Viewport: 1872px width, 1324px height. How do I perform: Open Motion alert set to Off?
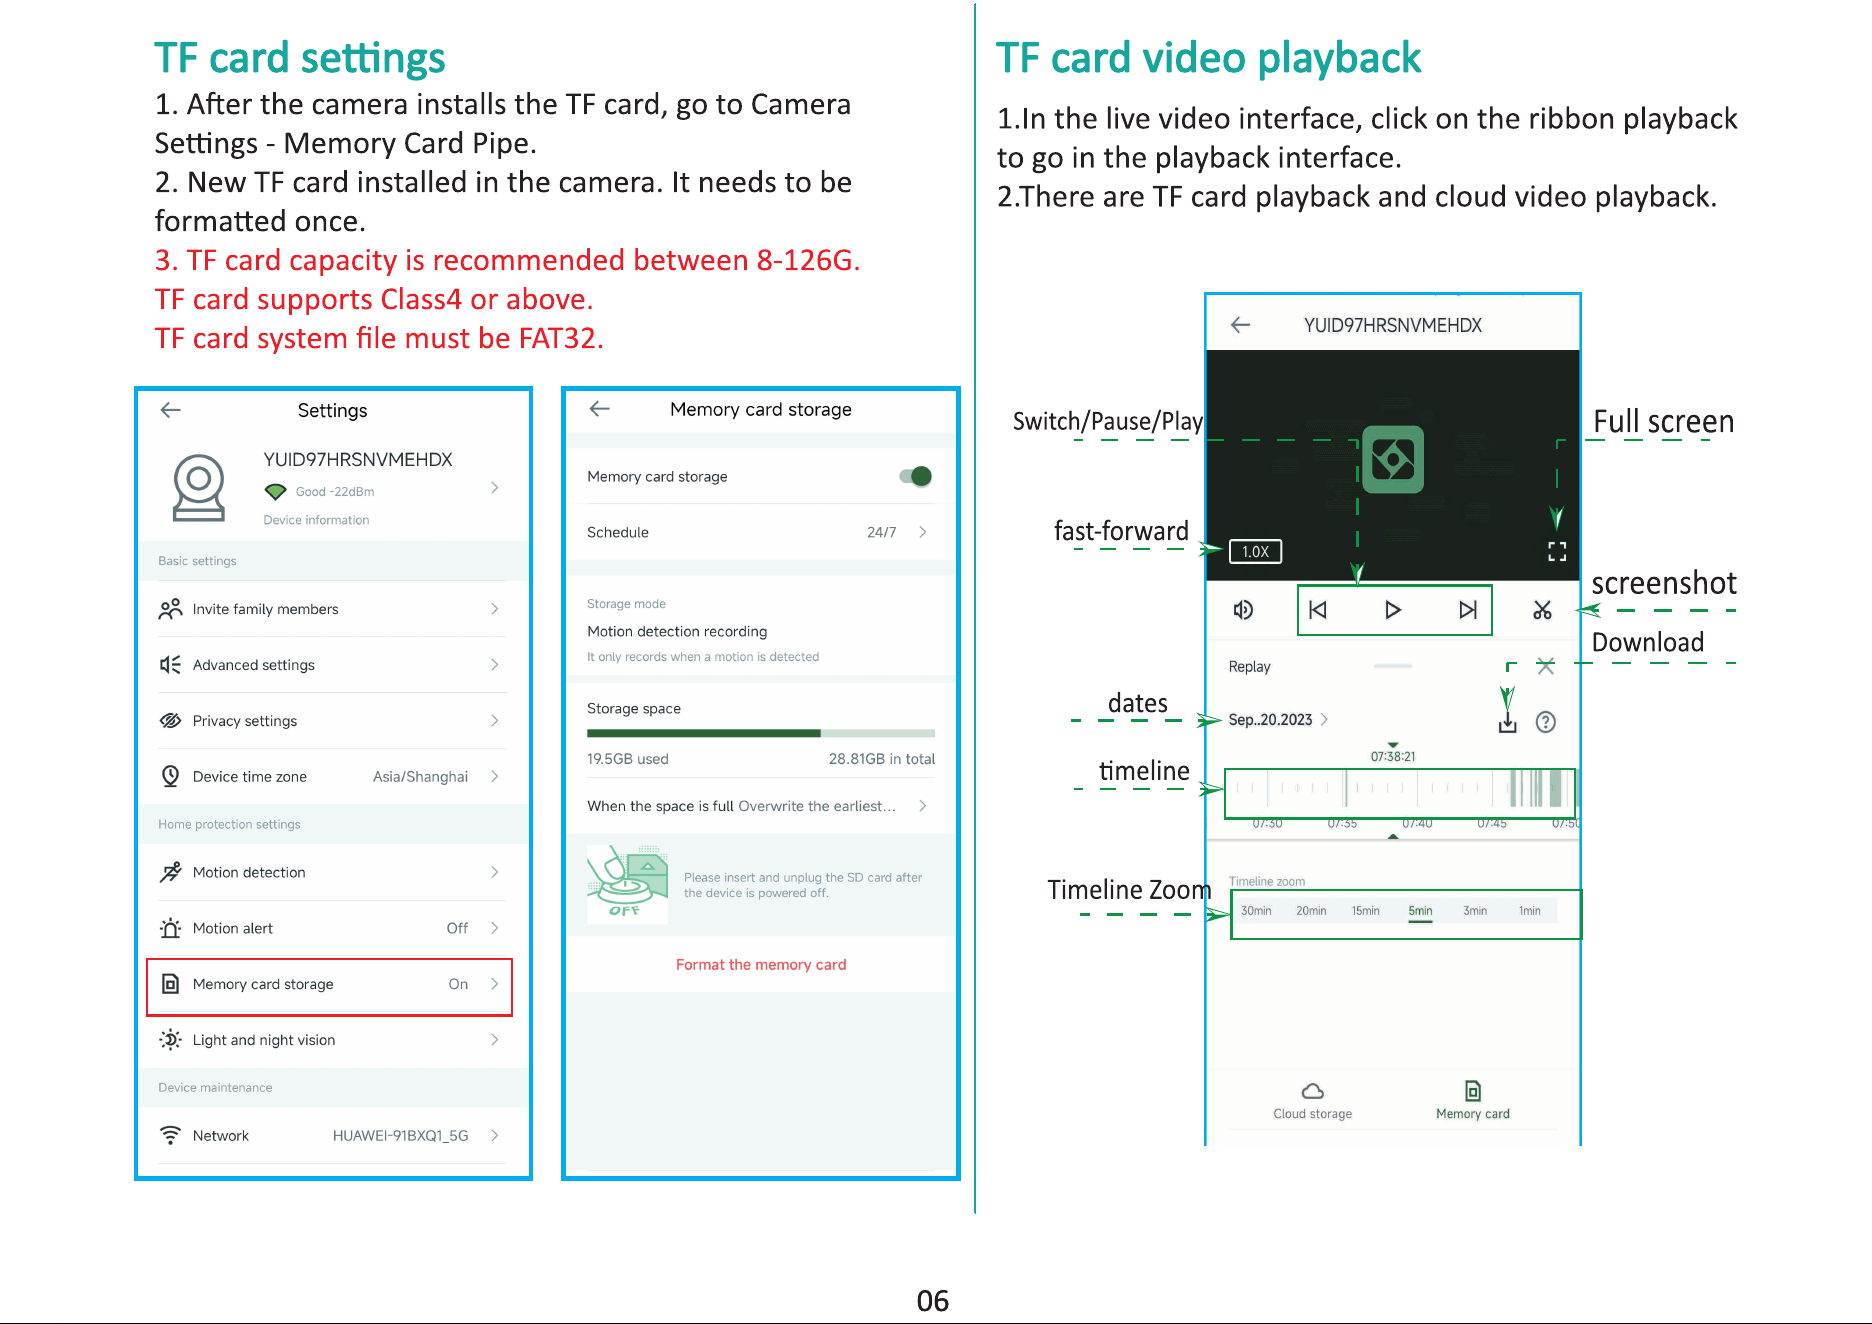[x=333, y=928]
